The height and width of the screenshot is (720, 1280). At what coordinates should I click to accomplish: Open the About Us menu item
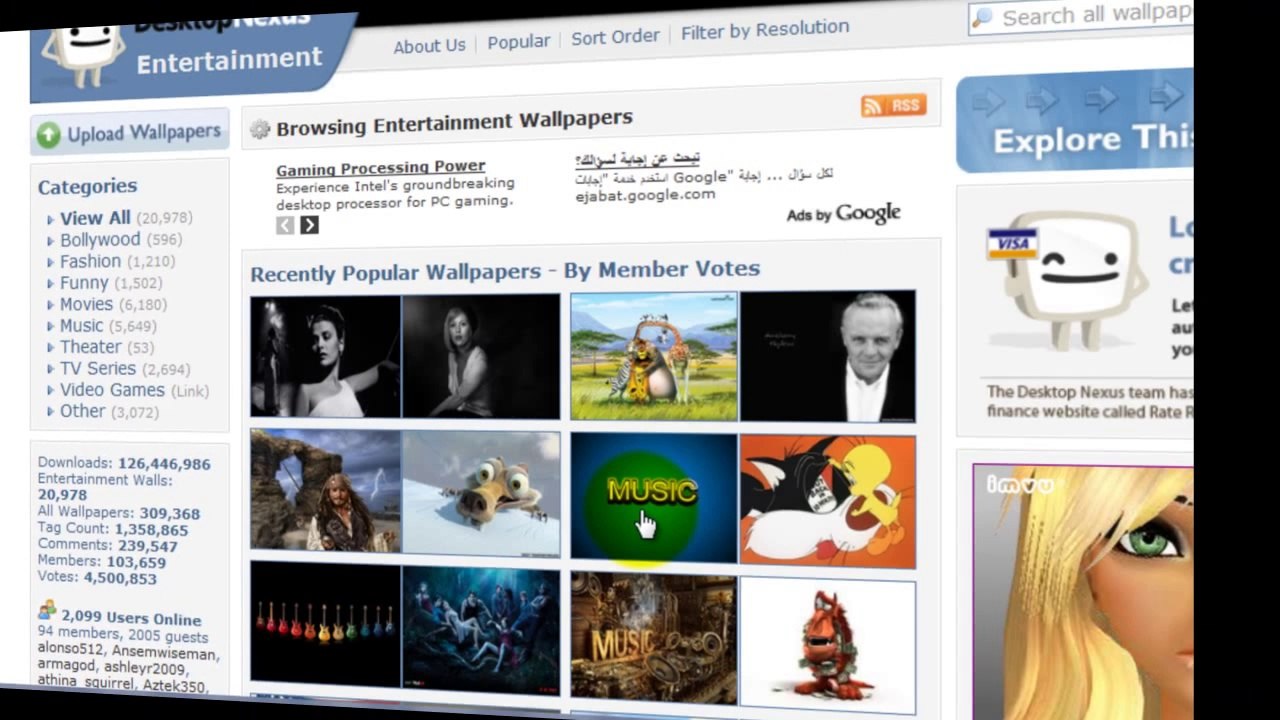tap(429, 46)
